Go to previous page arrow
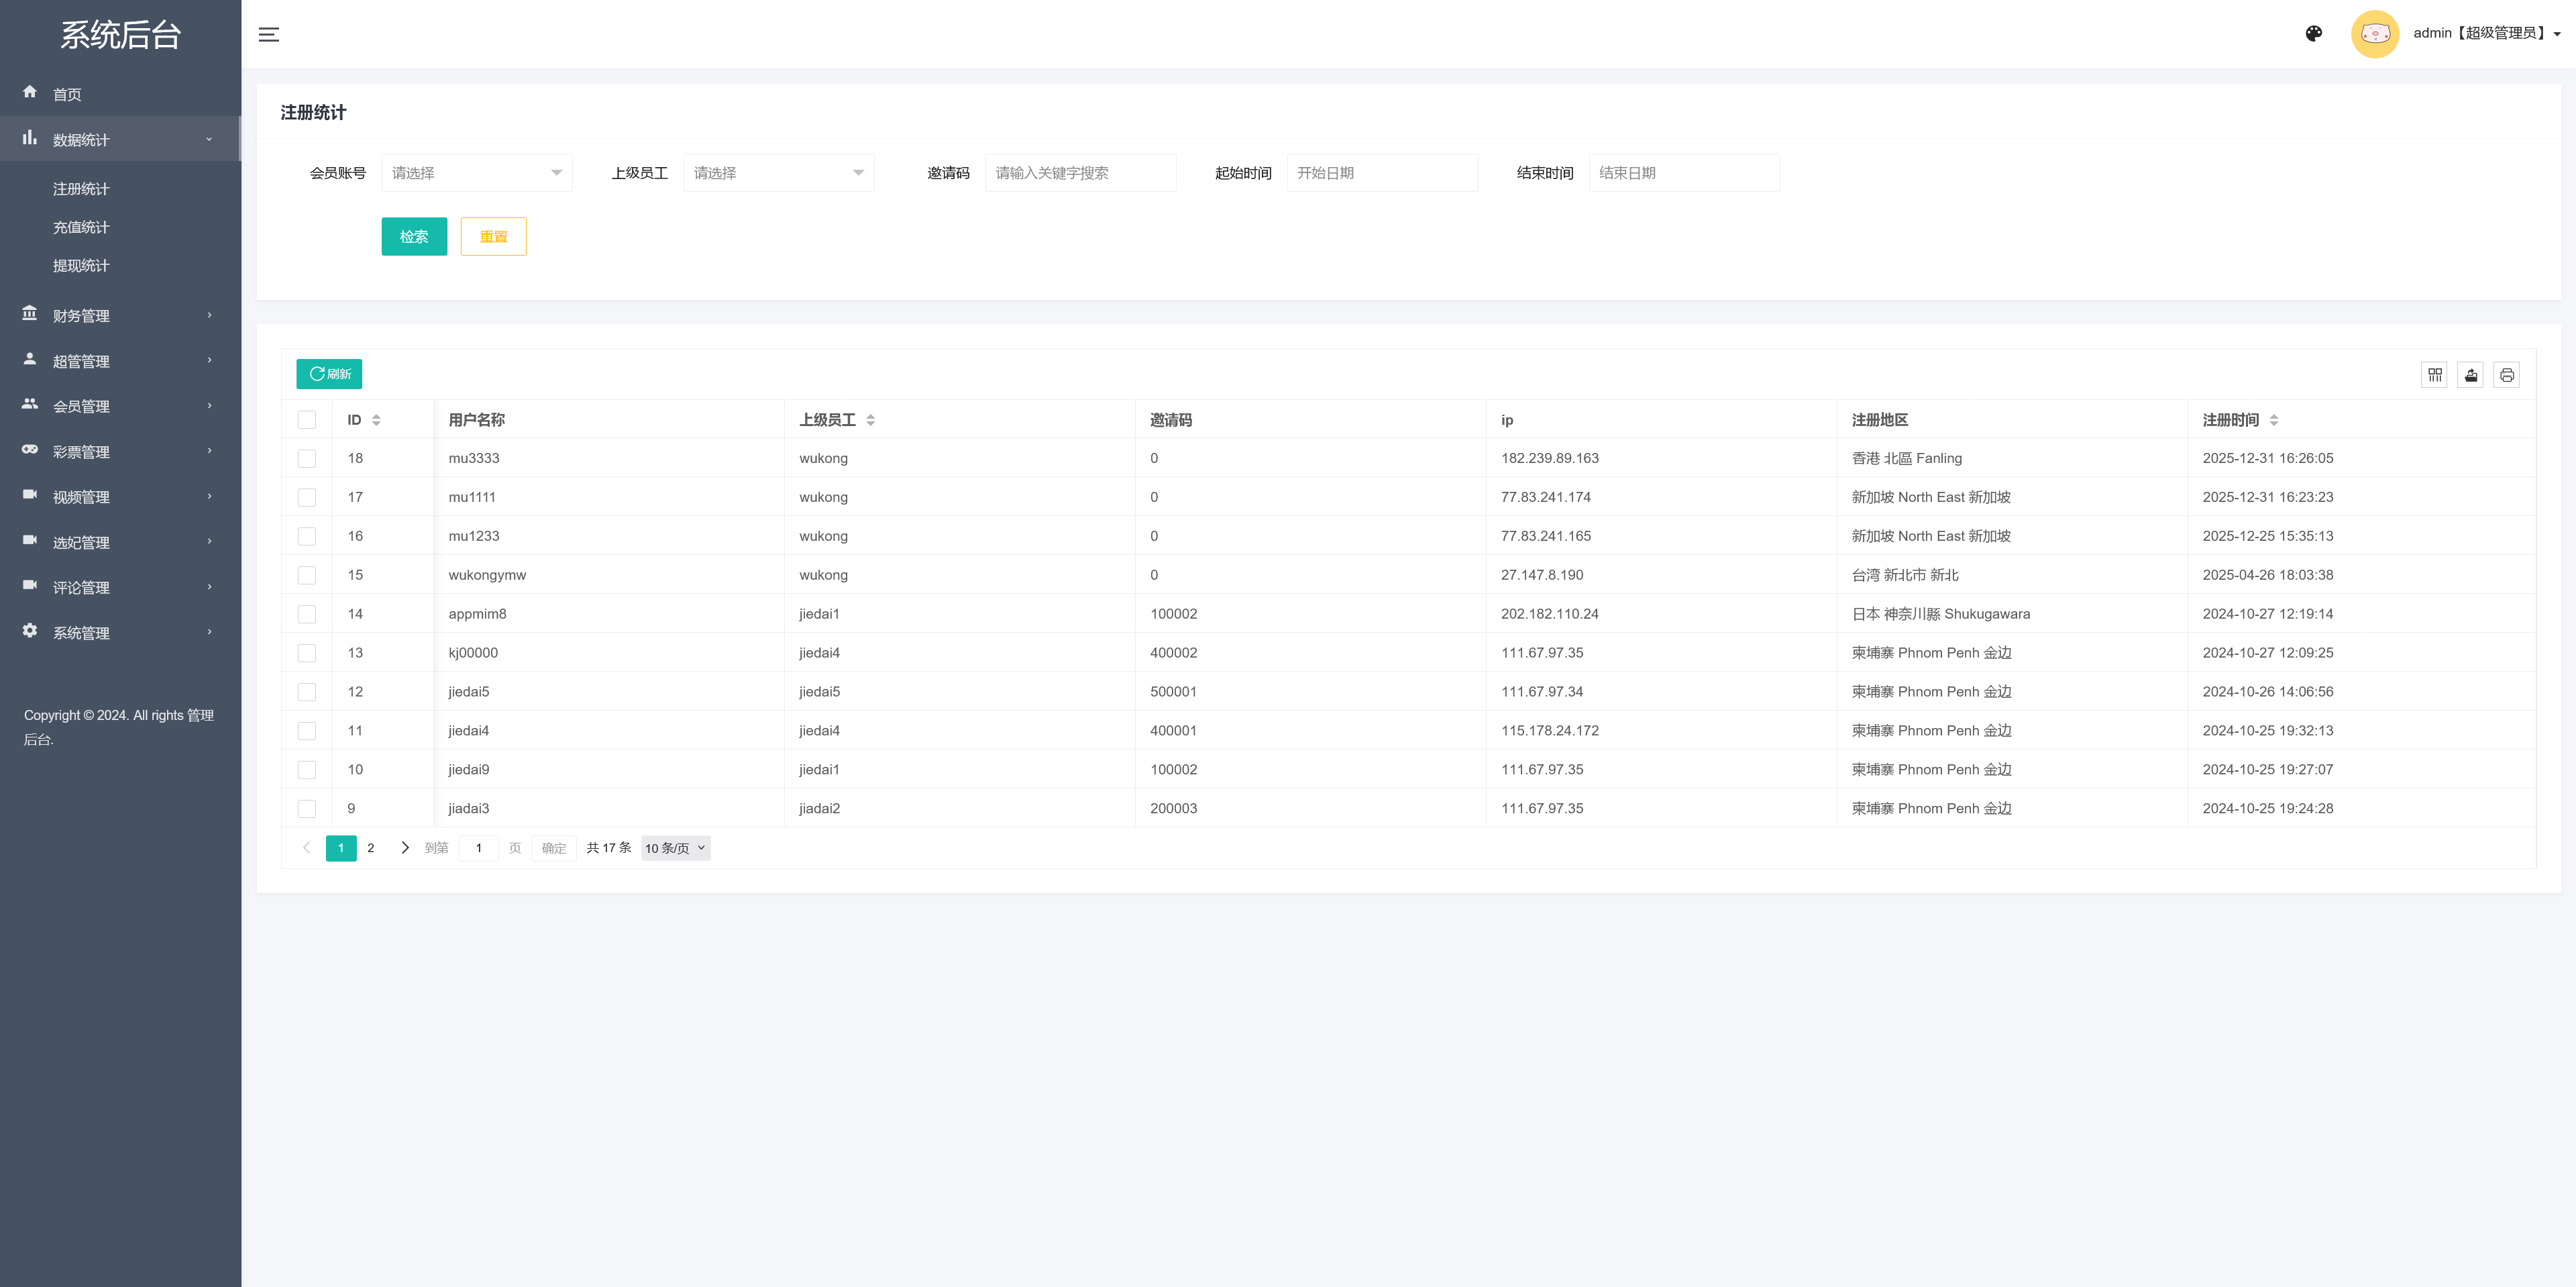The image size is (2576, 1287). click(307, 848)
